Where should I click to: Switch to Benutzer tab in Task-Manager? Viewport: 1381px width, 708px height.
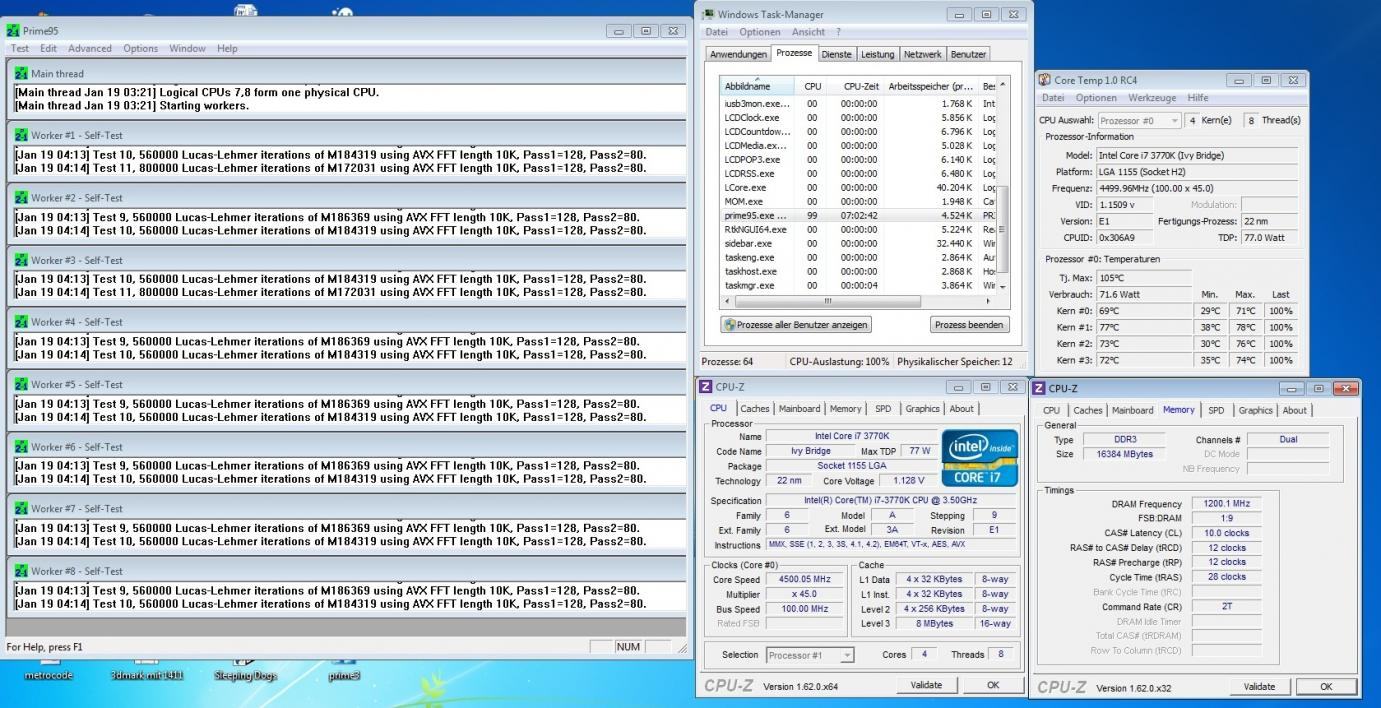(x=968, y=54)
